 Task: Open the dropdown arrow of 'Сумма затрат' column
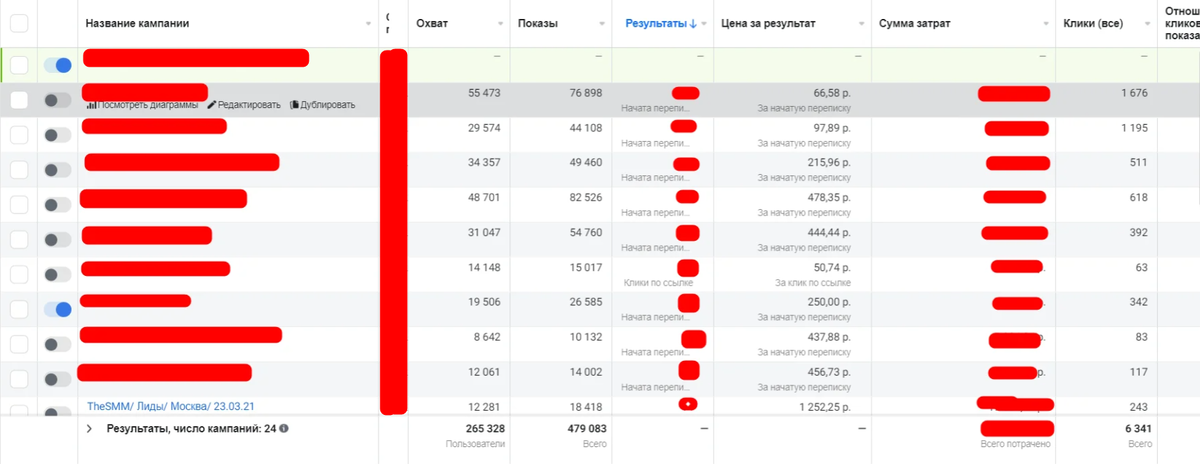[x=1045, y=23]
